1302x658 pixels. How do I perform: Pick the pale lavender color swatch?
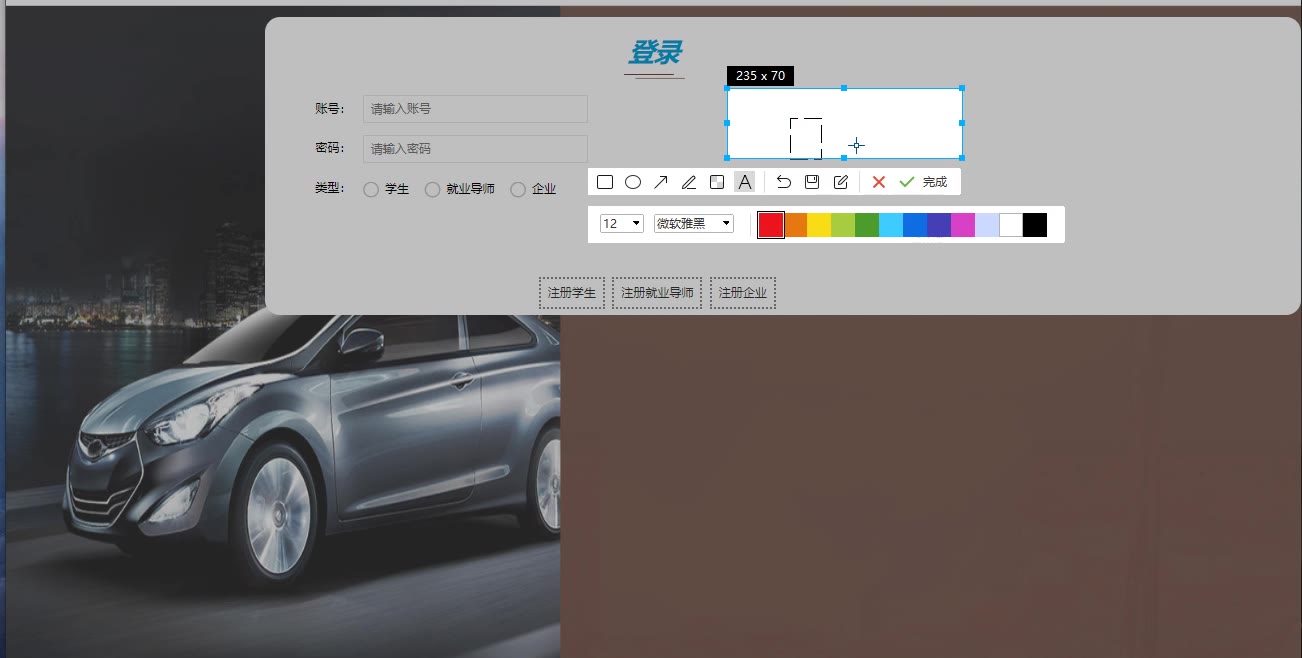(987, 225)
